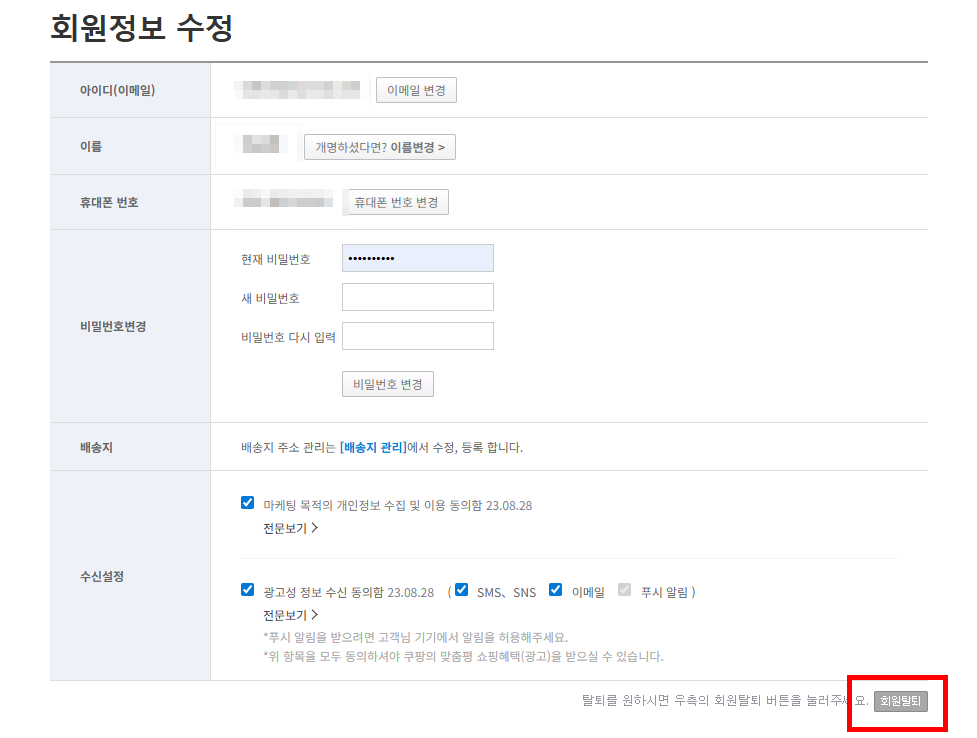977x738 pixels.
Task: Toggle the 광고성 정보 수신 동의함 checkbox
Action: (248, 590)
